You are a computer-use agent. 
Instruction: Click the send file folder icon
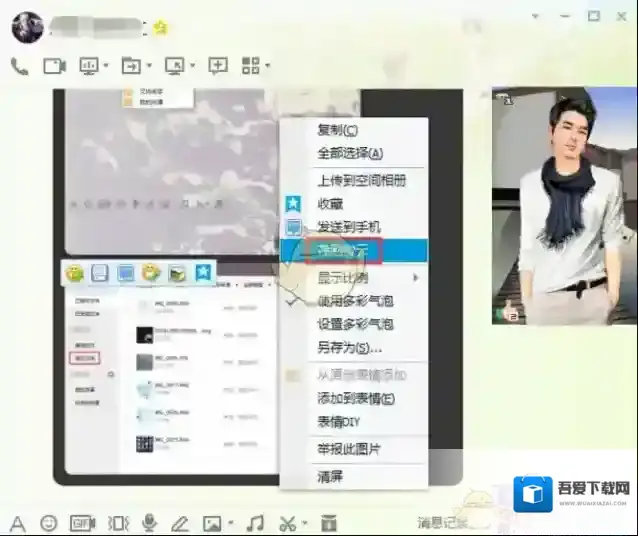coord(131,66)
